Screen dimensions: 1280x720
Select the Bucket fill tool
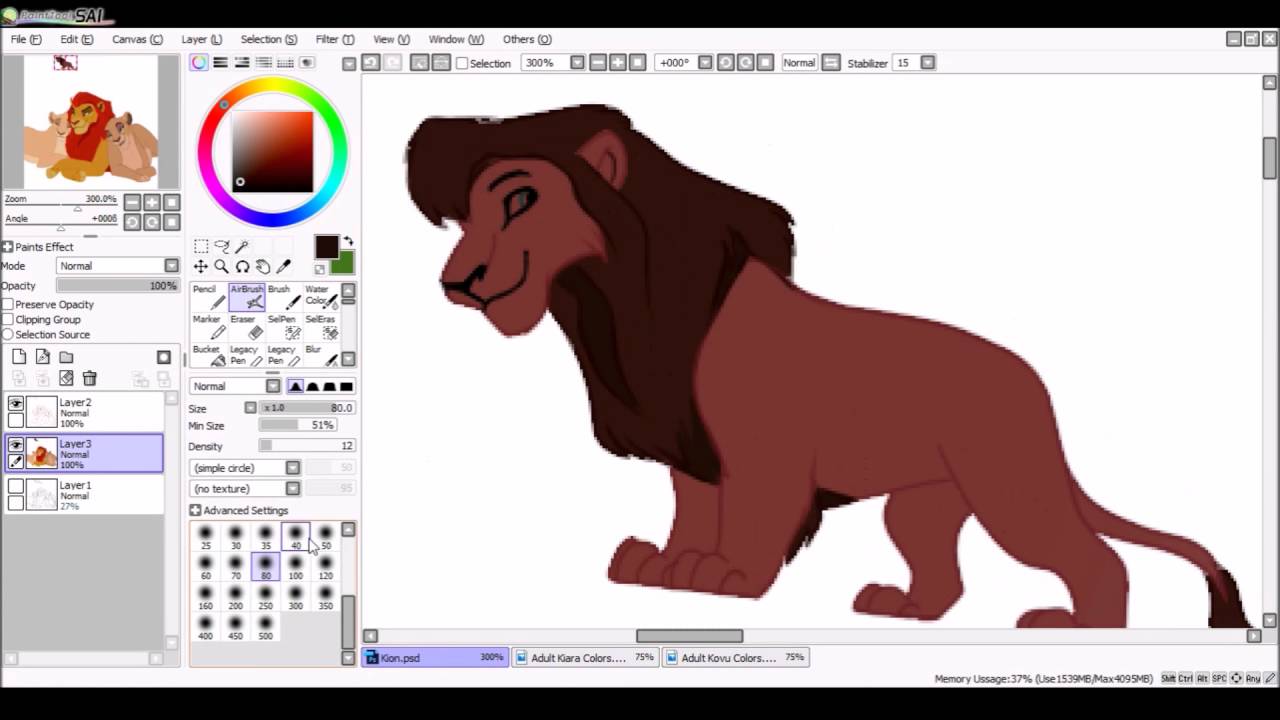click(x=209, y=356)
